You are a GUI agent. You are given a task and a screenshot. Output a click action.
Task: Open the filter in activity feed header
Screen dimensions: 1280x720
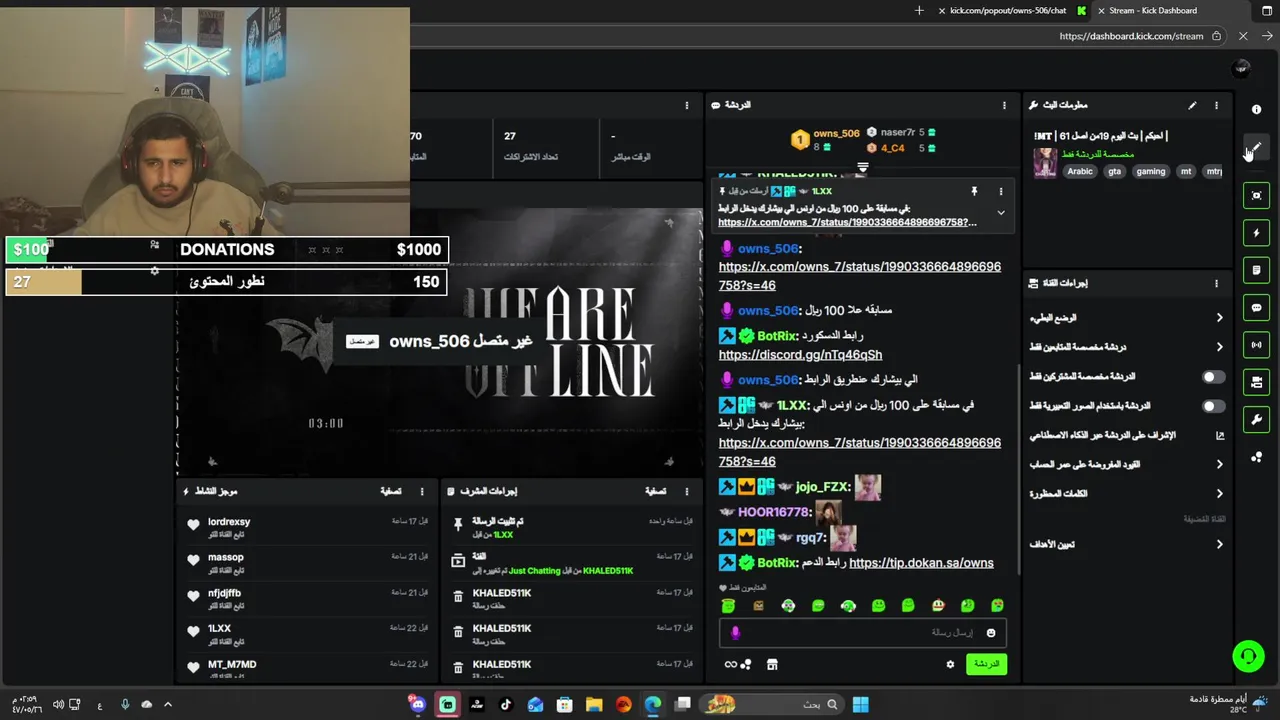pos(390,491)
